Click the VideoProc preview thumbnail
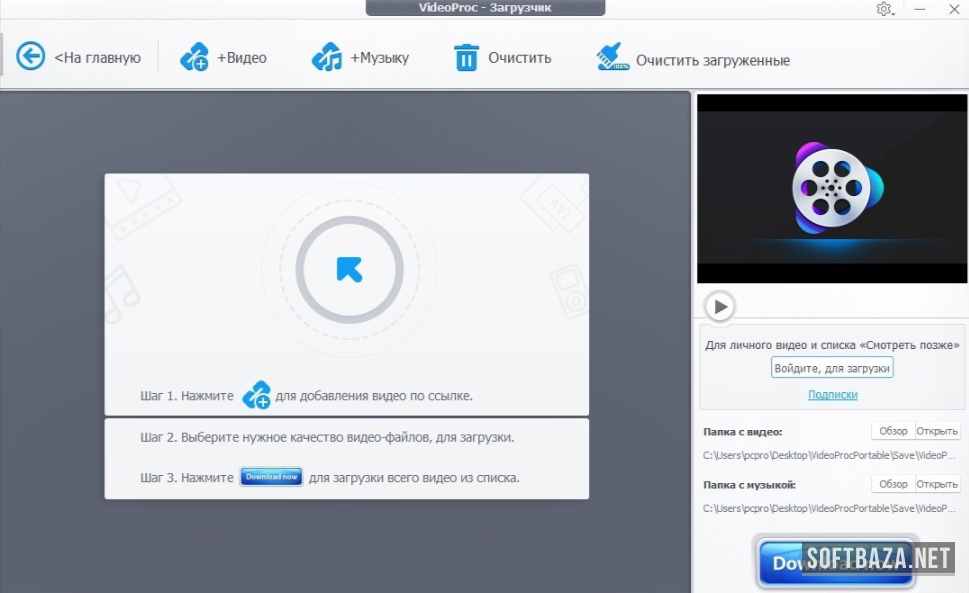 click(x=831, y=188)
